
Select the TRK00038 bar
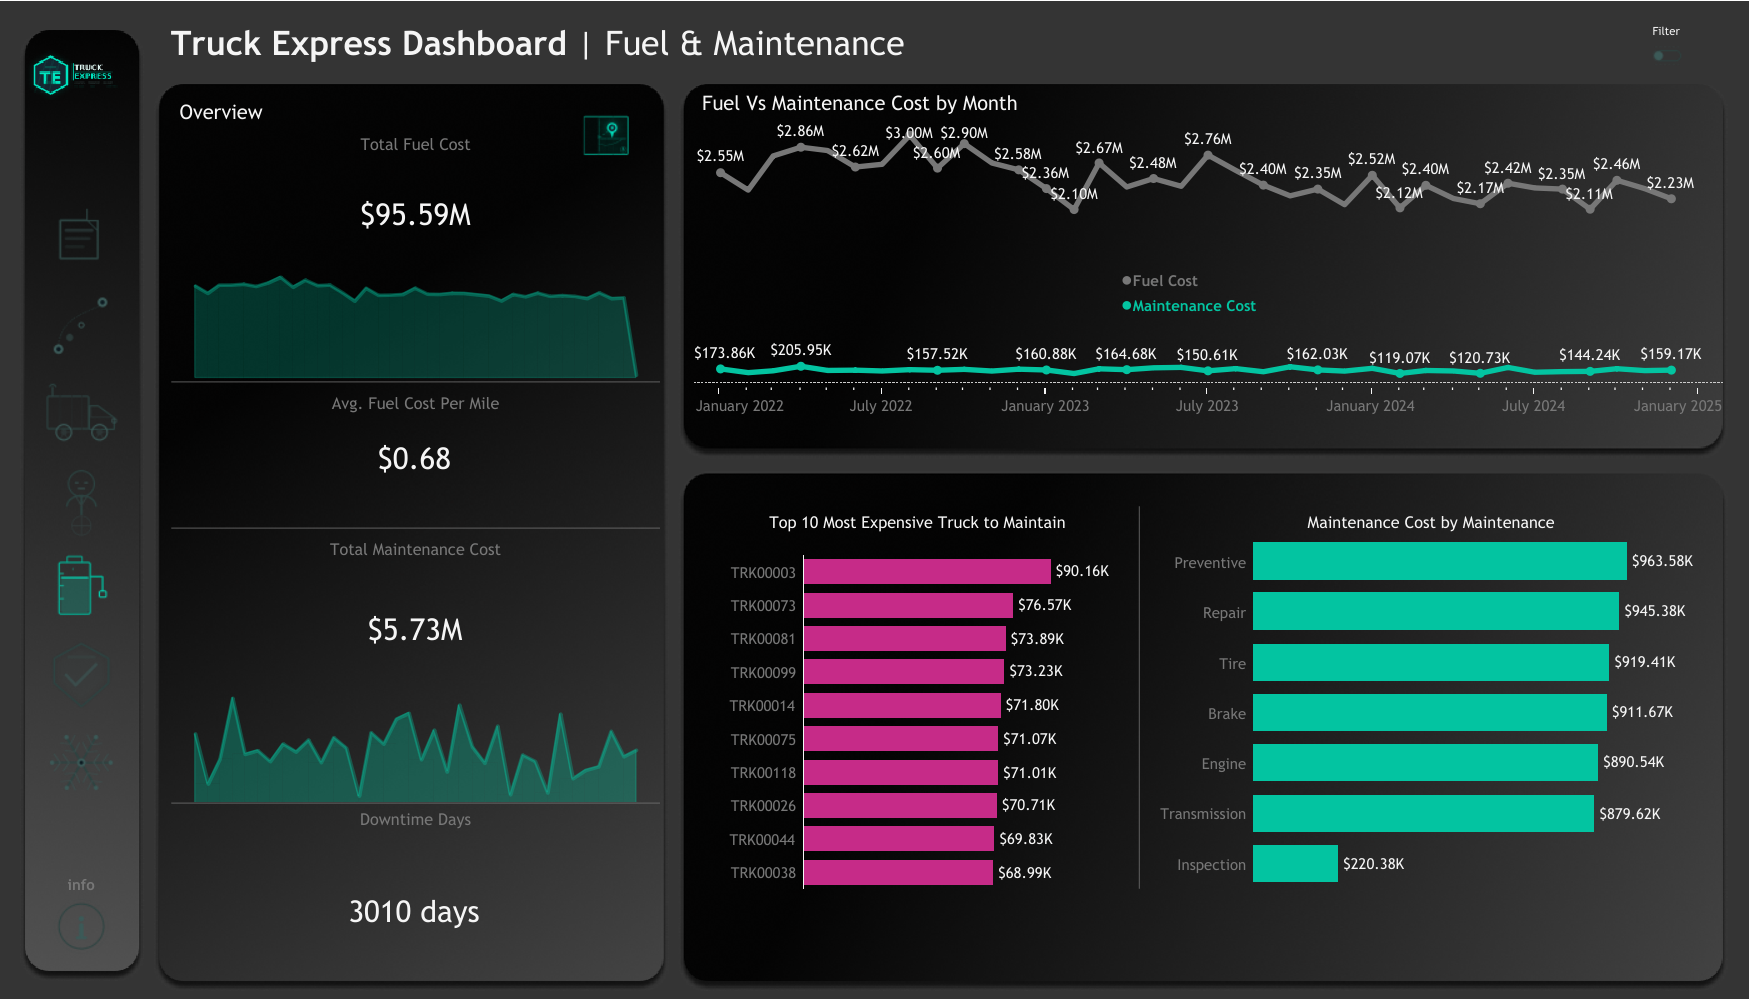click(898, 872)
